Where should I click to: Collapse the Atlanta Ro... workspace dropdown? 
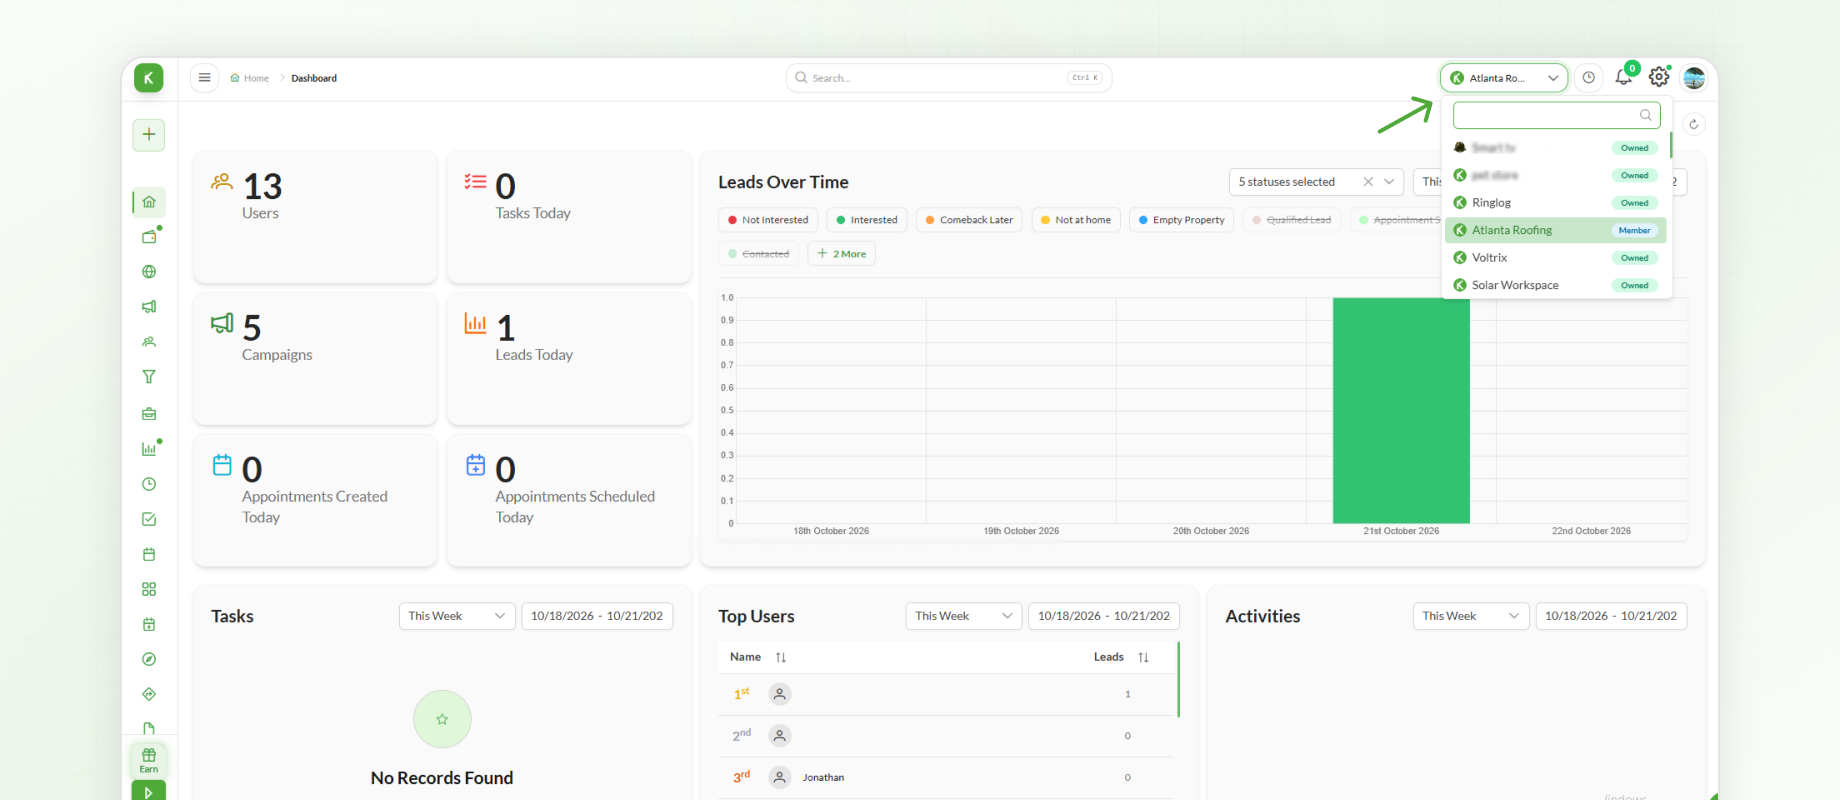click(x=1504, y=78)
